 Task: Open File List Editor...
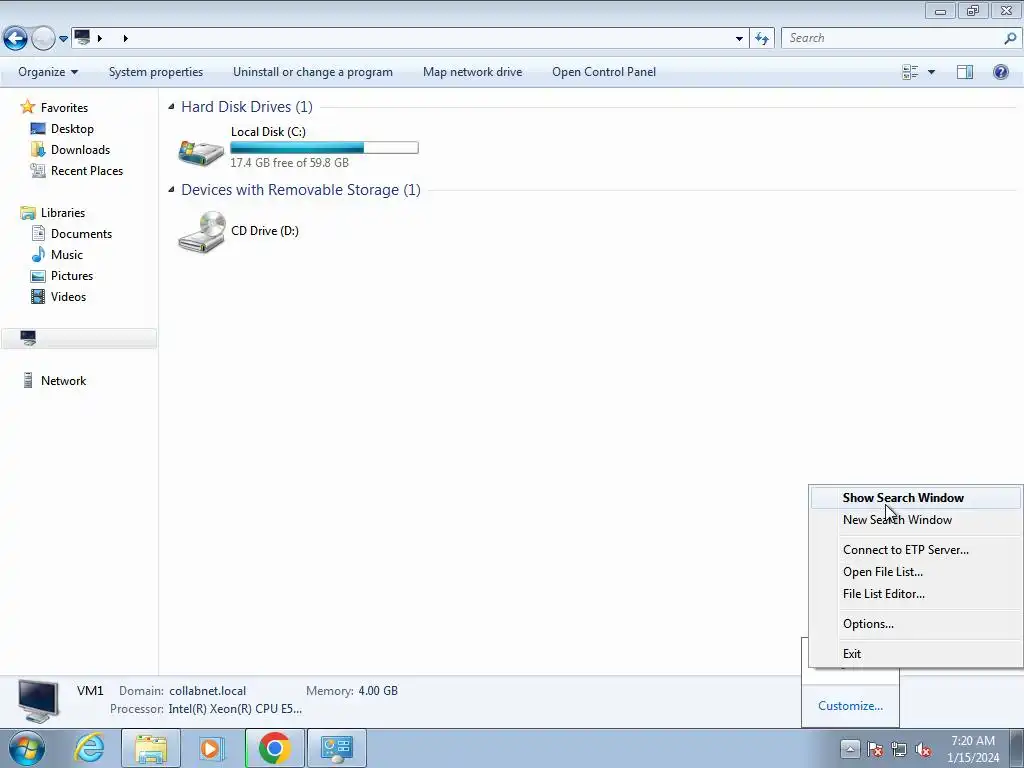(916, 594)
